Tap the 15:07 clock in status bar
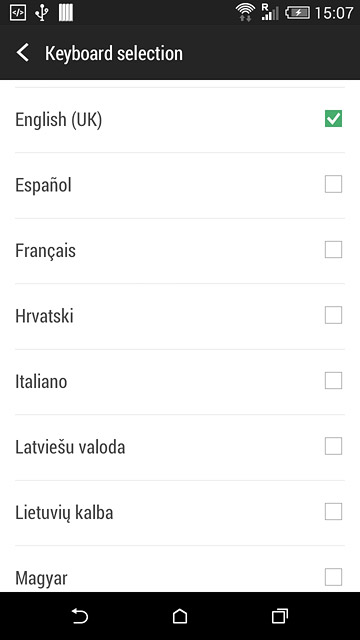Viewport: 360px width, 640px height. click(334, 13)
